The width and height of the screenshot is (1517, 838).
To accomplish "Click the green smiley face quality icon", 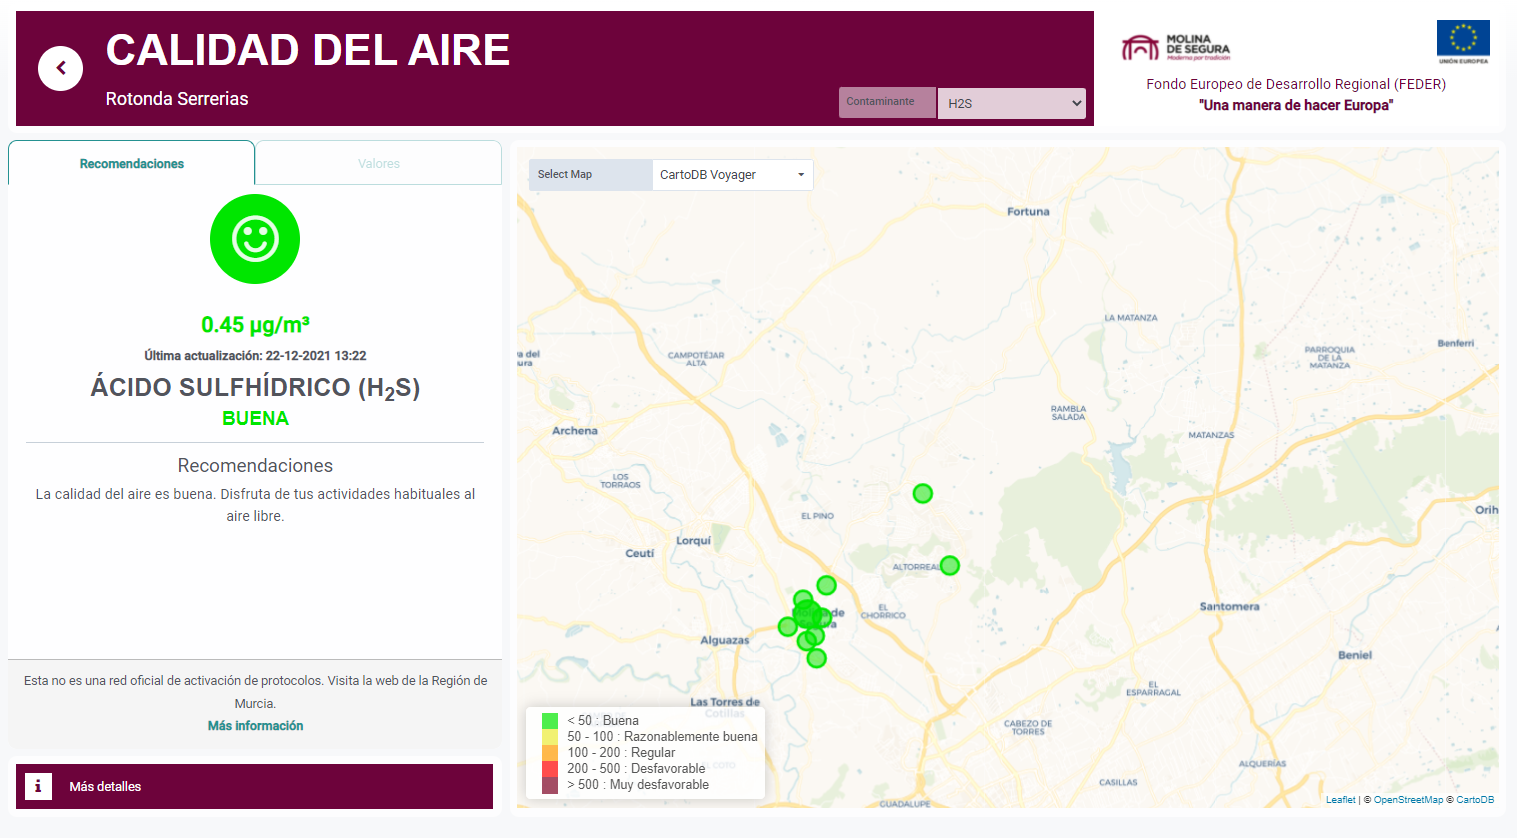I will tap(255, 239).
